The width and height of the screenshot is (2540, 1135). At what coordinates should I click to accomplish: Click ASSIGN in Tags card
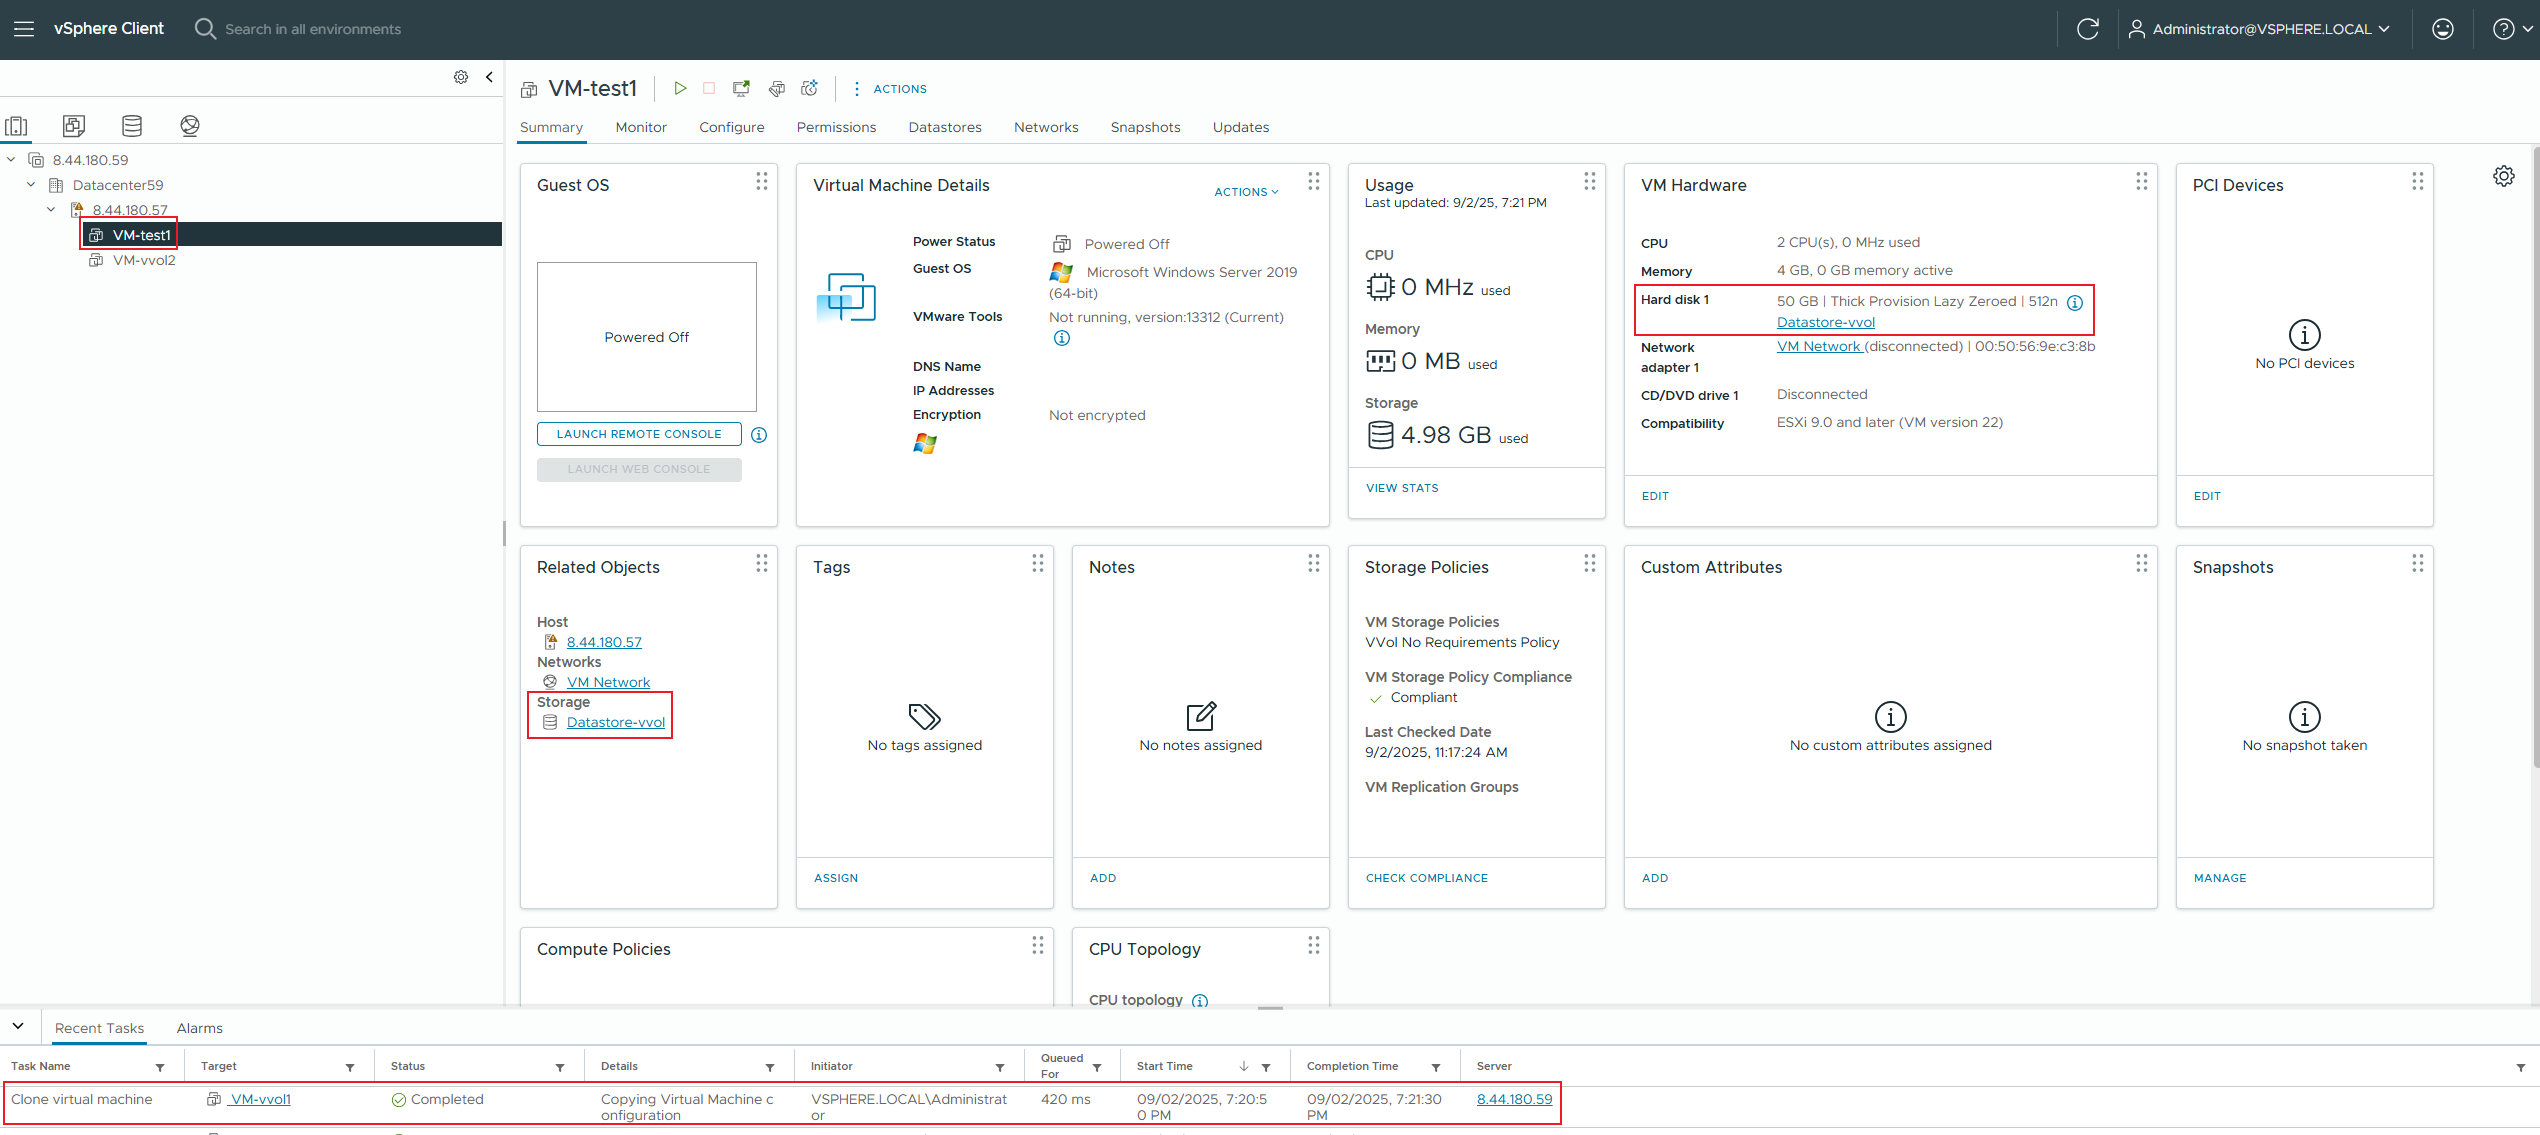pyautogui.click(x=836, y=879)
